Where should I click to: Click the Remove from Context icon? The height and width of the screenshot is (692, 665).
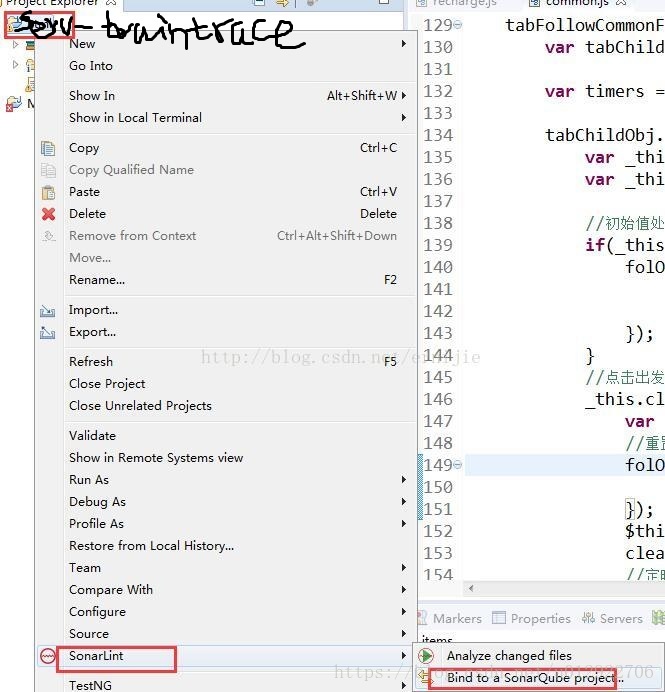click(x=48, y=236)
